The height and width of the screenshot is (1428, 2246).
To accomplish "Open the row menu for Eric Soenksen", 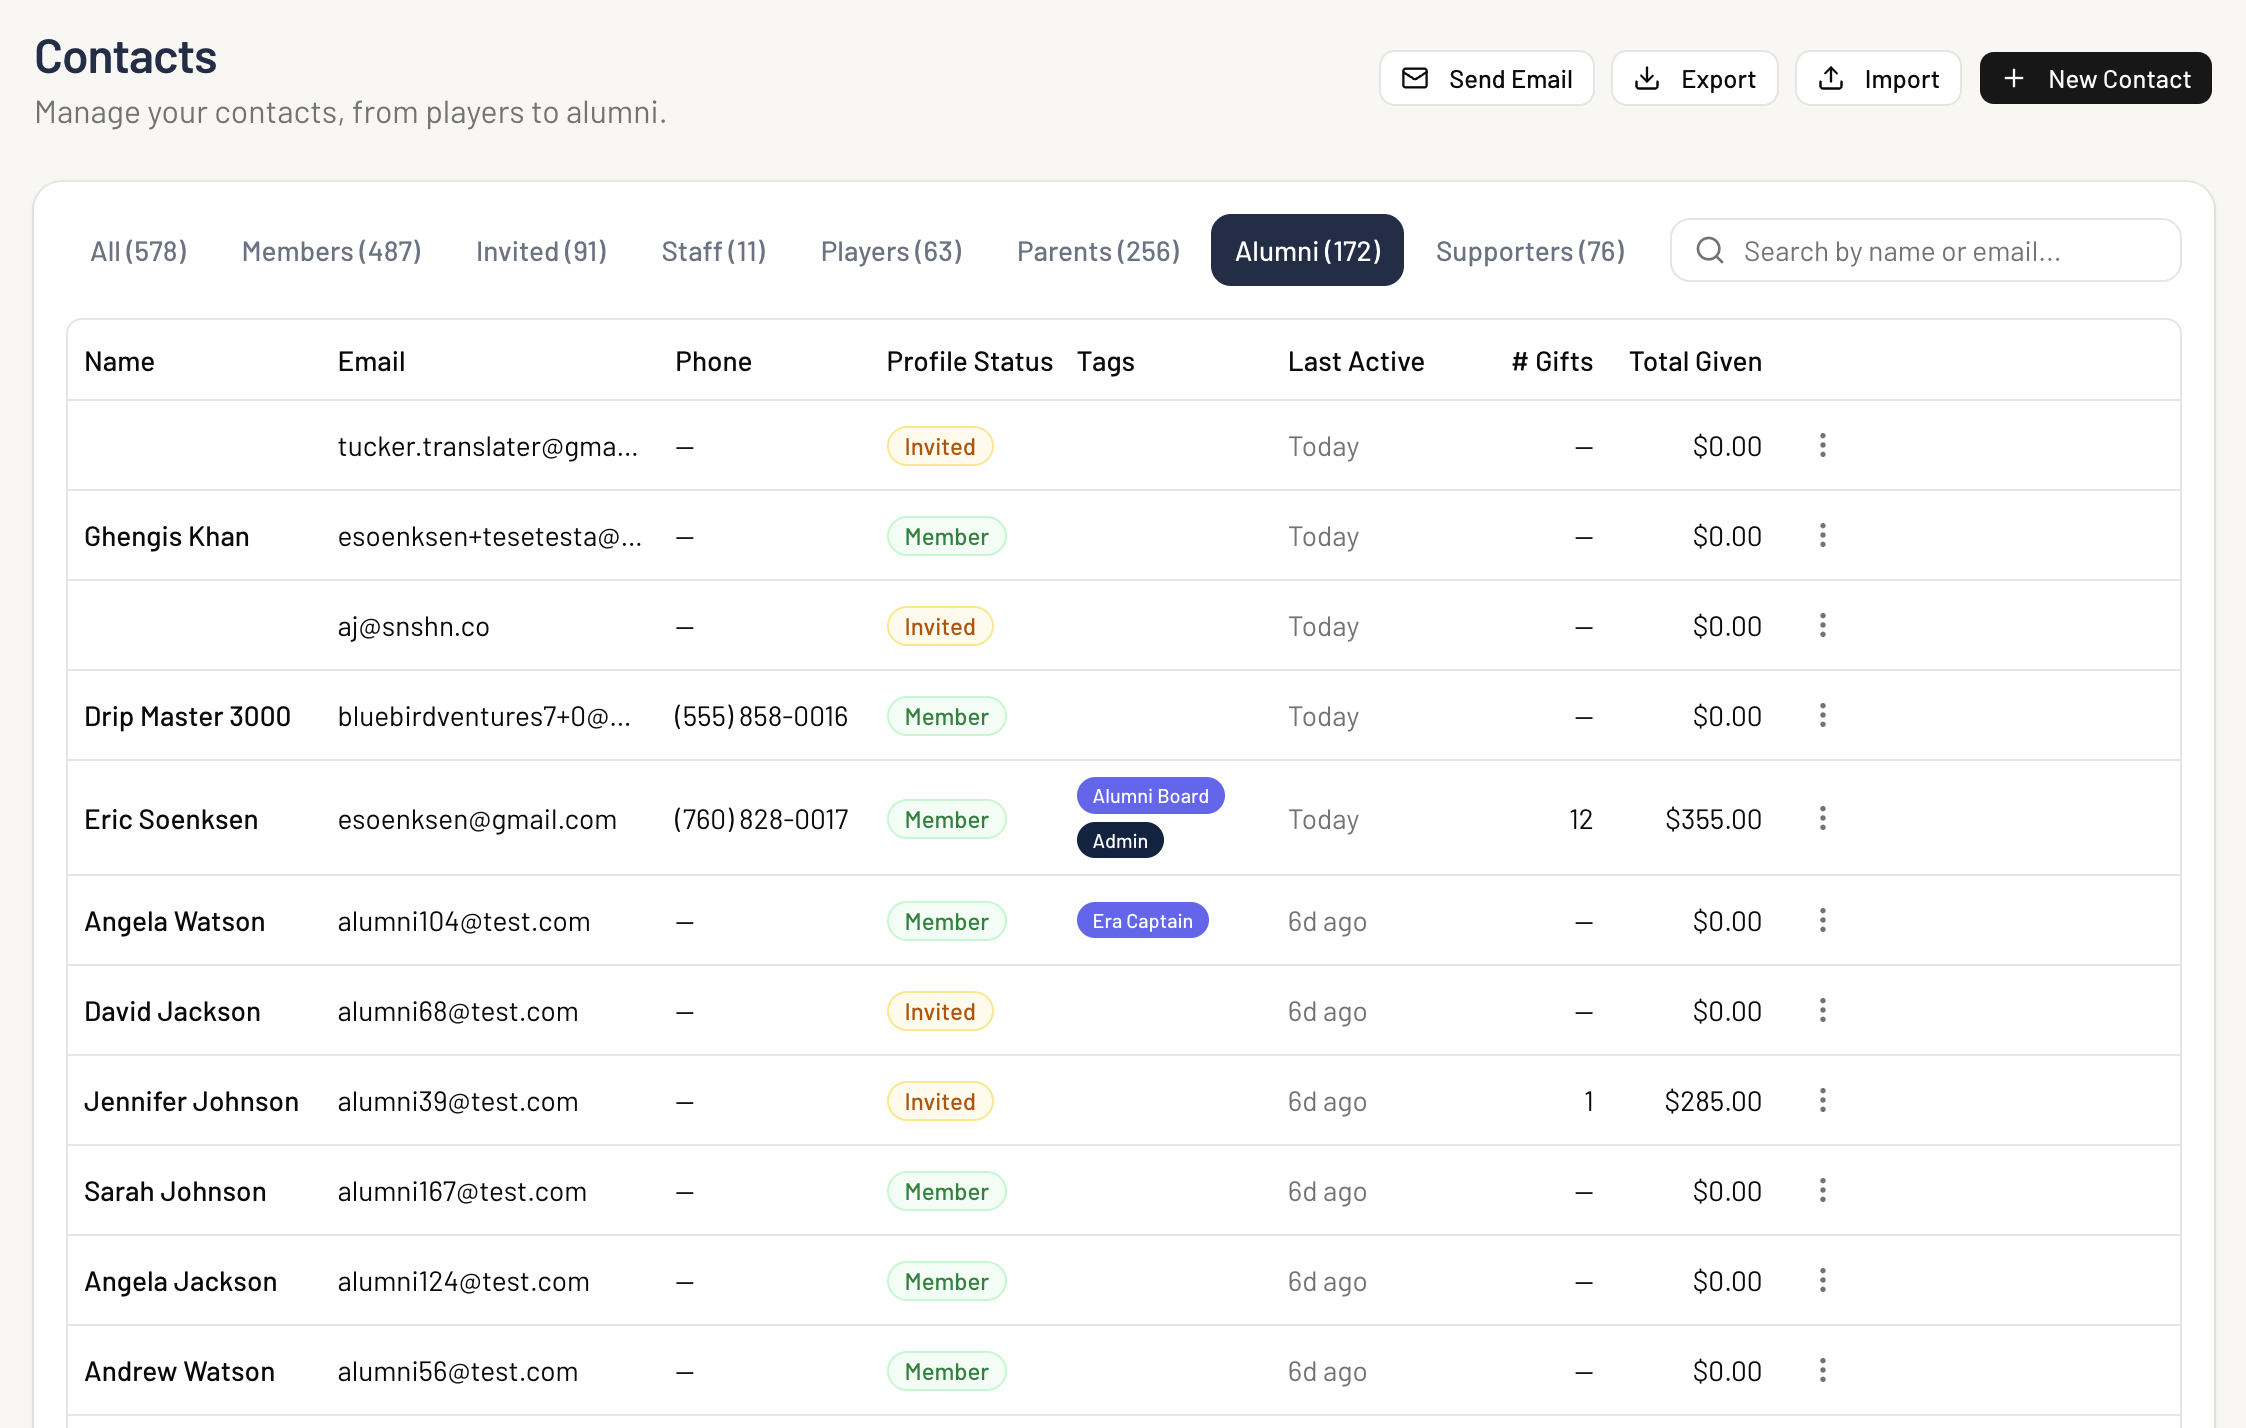I will [x=1822, y=819].
